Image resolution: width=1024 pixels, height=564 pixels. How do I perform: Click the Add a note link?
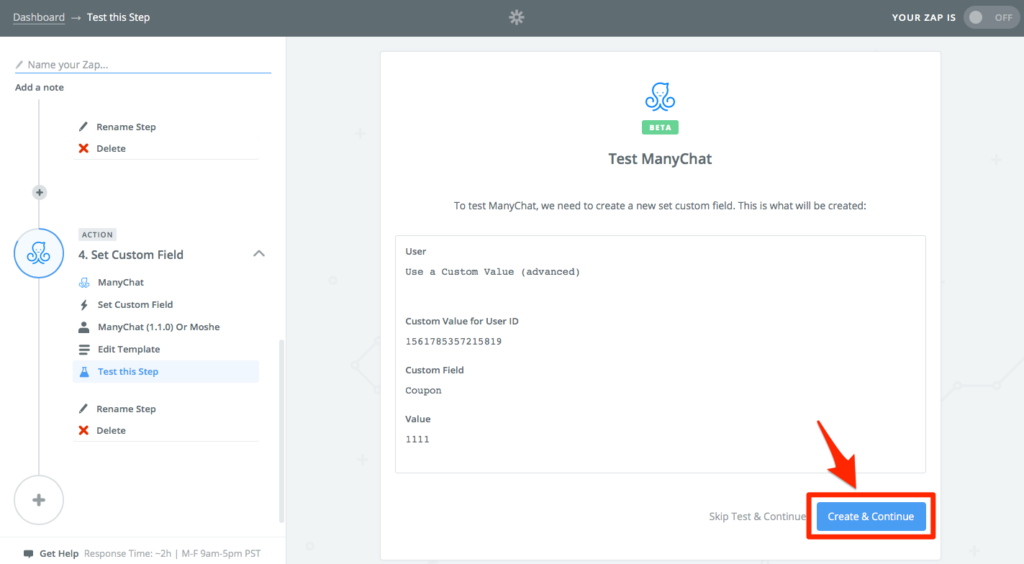click(x=39, y=87)
